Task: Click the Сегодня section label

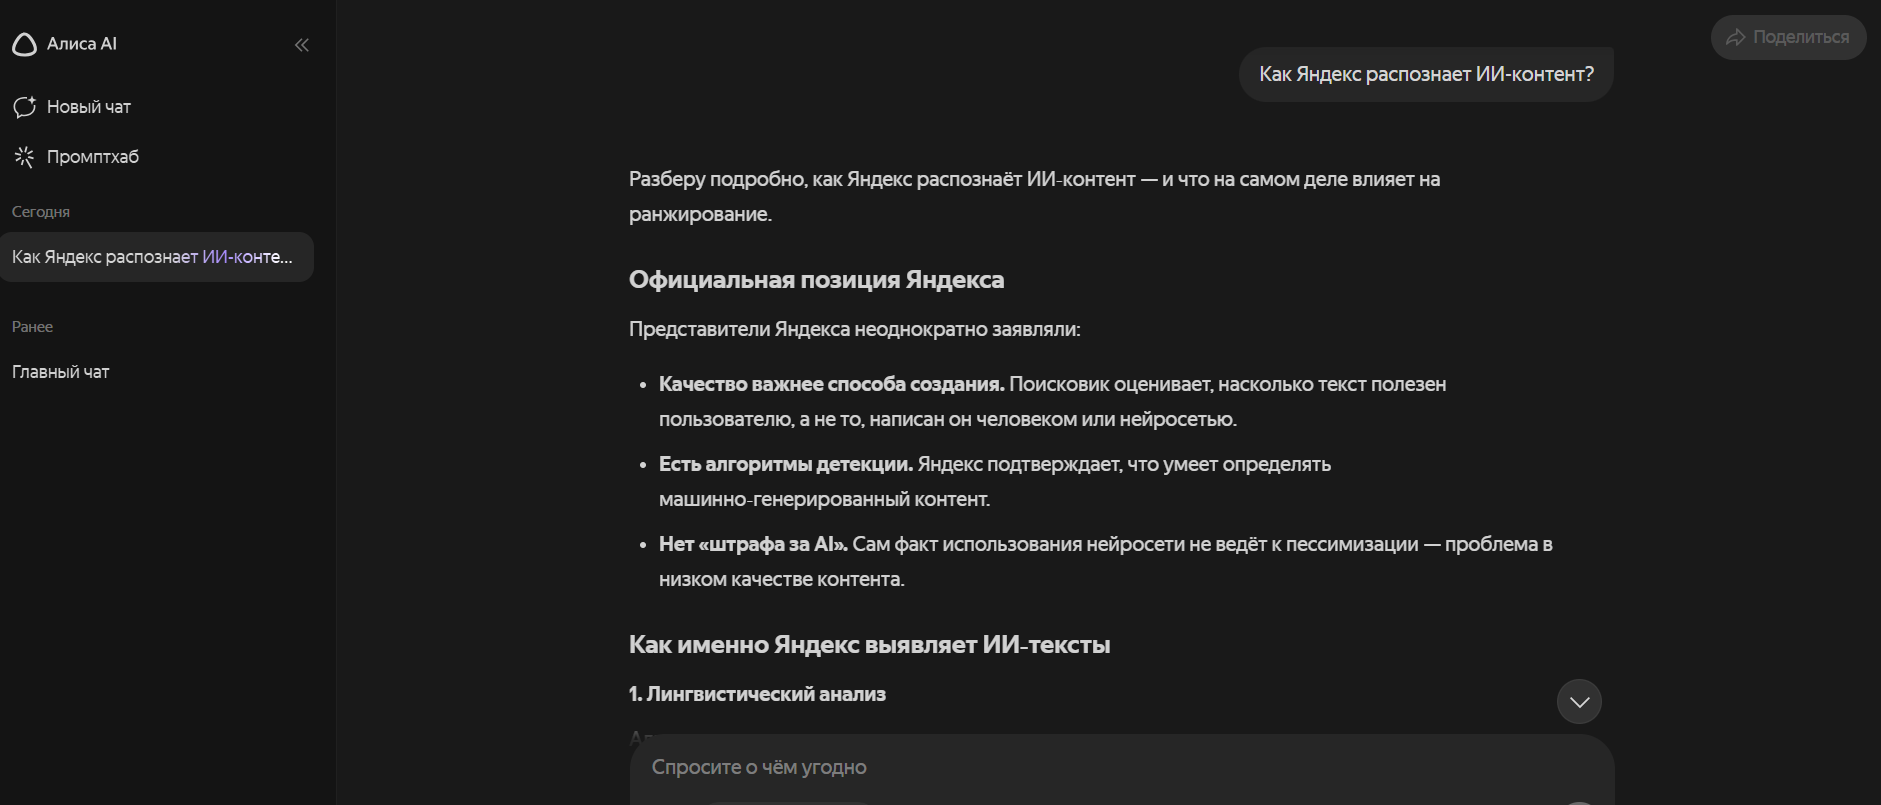Action: [x=41, y=212]
